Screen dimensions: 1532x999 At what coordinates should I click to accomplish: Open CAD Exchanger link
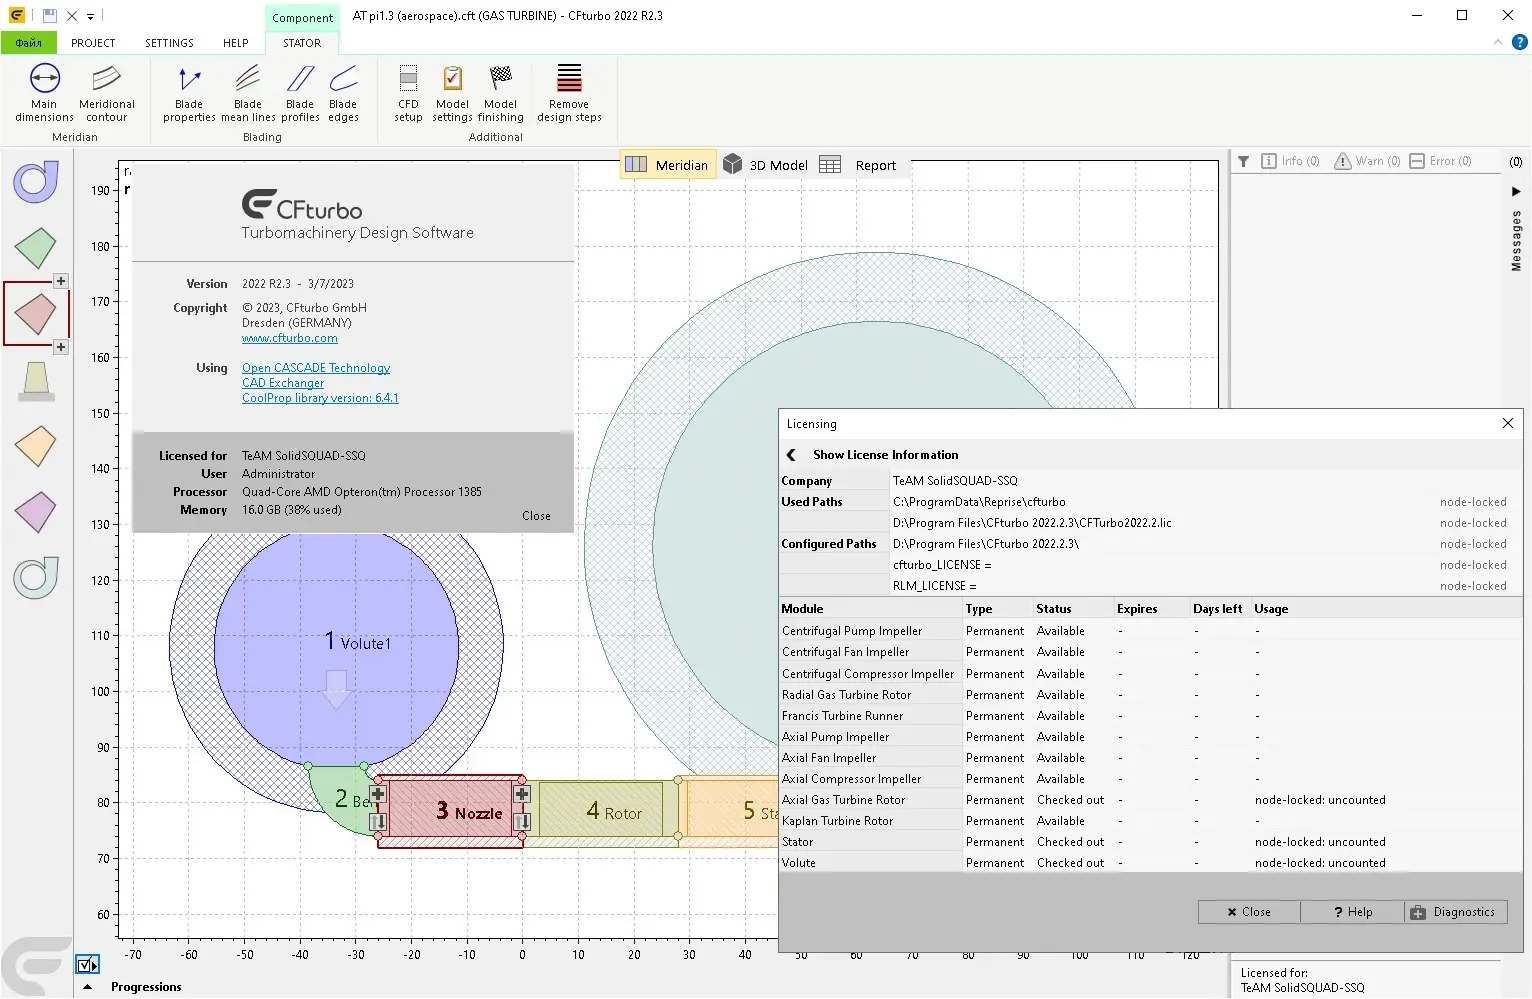click(x=283, y=383)
